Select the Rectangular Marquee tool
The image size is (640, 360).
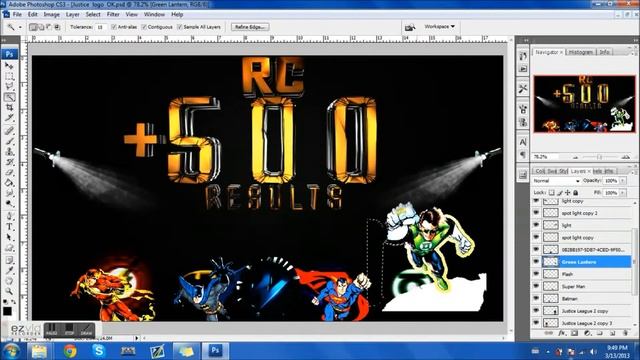coord(9,76)
